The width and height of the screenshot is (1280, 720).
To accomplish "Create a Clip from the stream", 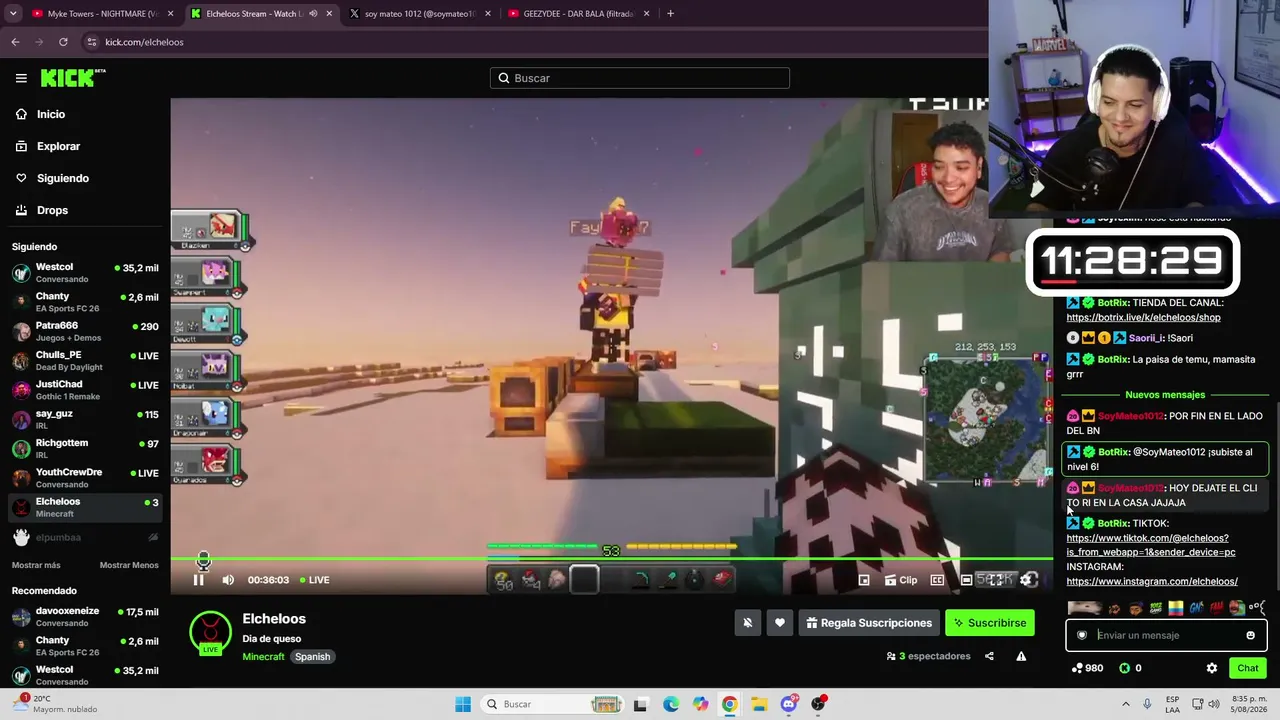I will [x=899, y=580].
